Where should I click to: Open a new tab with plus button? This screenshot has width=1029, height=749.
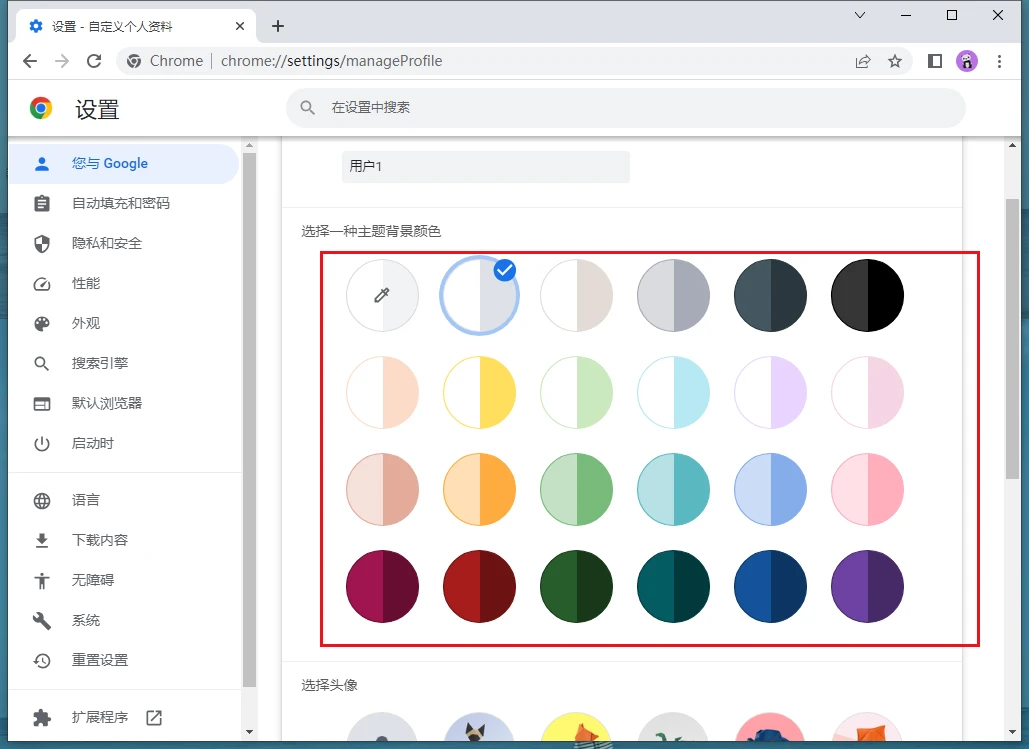pos(278,26)
